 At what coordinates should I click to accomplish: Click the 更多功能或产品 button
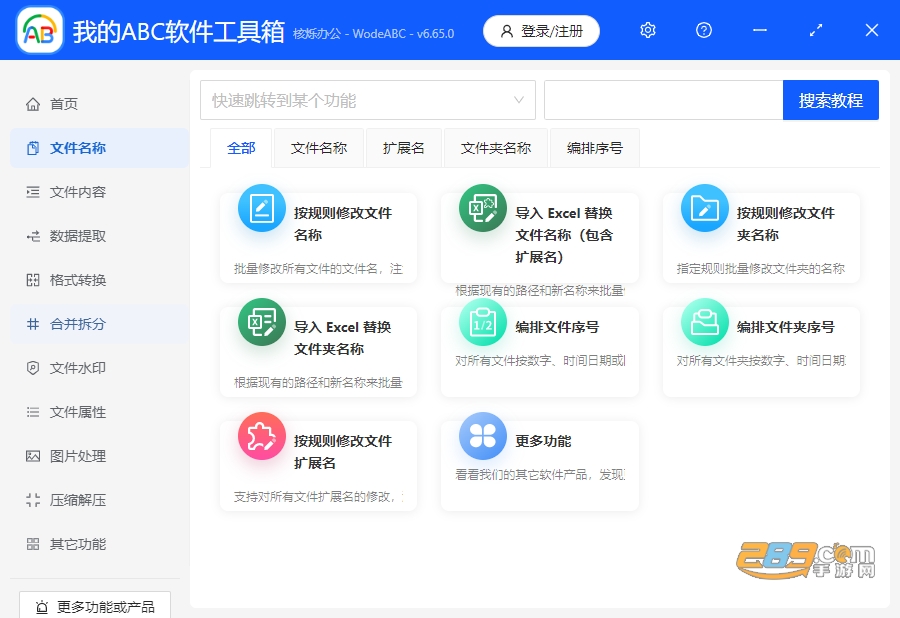click(95, 605)
